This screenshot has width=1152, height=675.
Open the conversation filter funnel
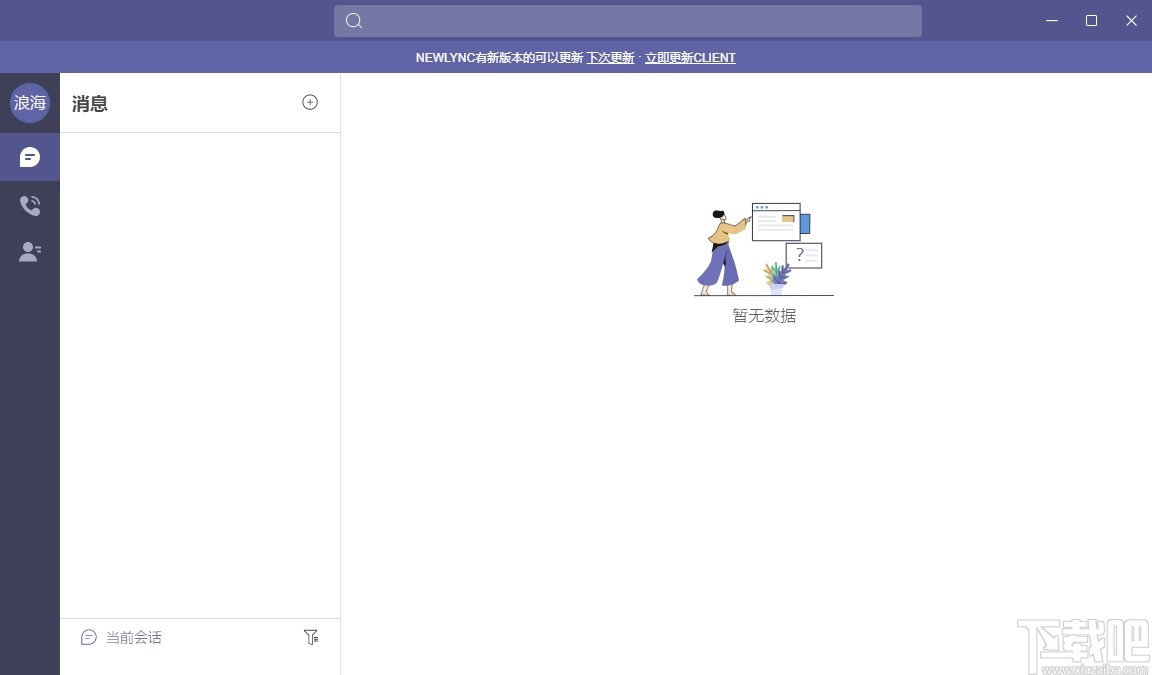[311, 636]
